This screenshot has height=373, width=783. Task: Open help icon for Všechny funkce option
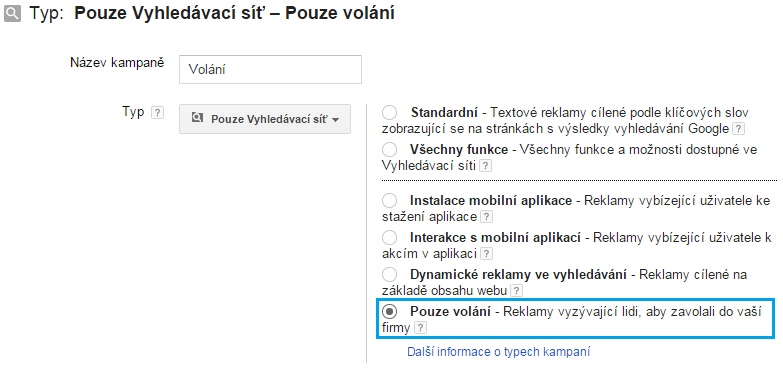tap(485, 166)
